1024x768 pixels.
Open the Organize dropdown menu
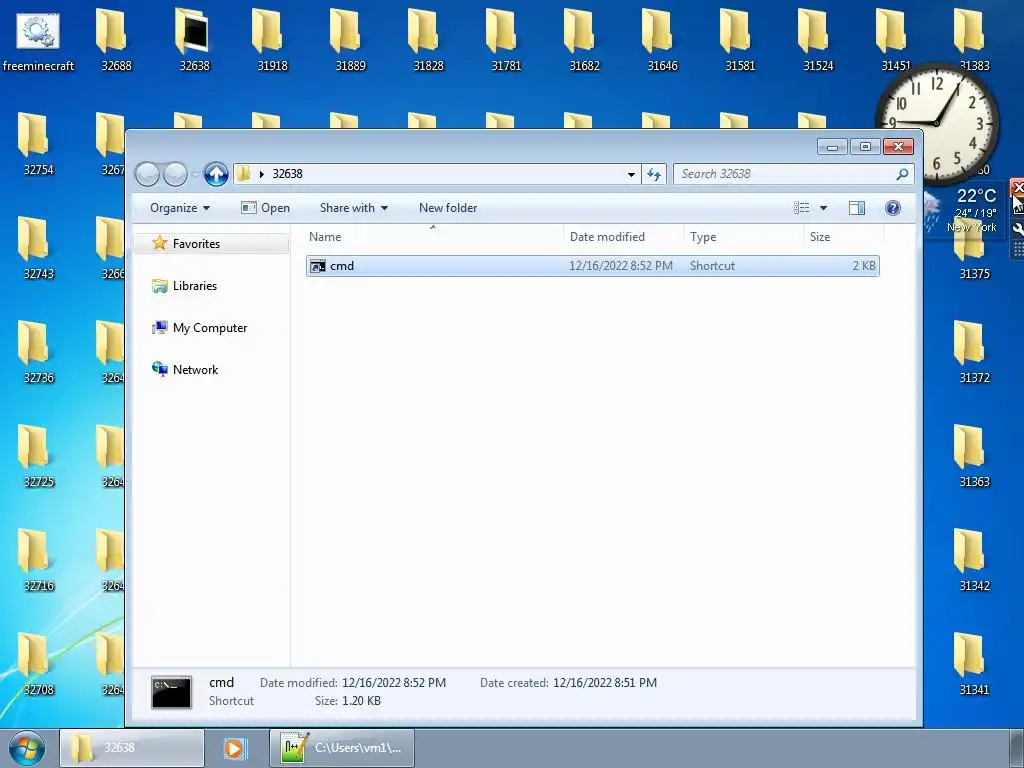click(x=180, y=208)
